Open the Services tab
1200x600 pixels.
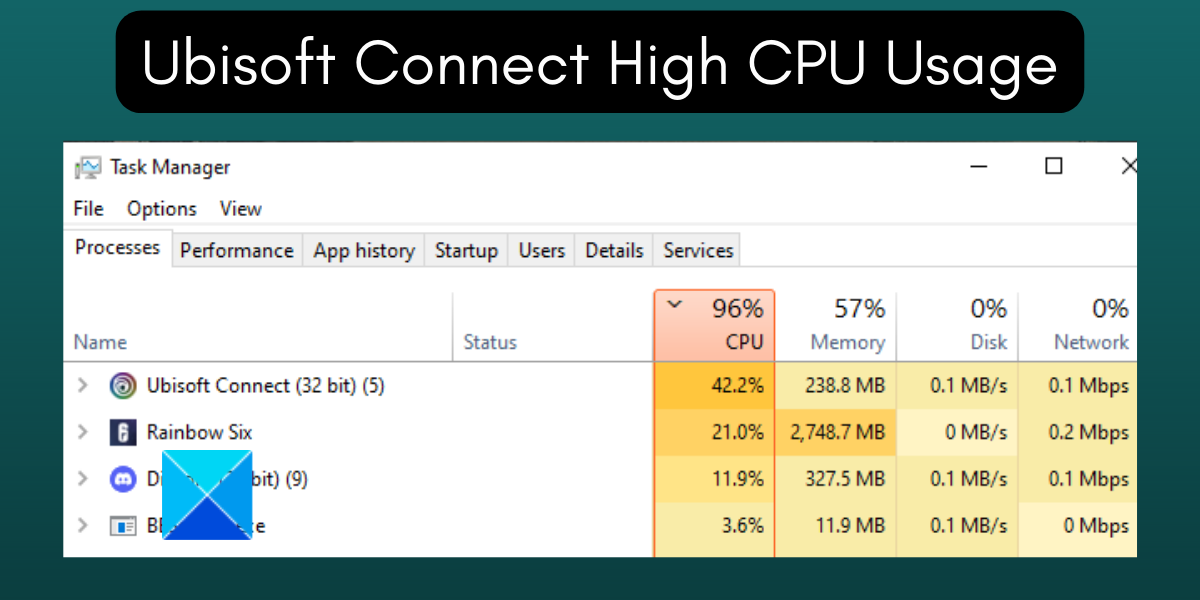coord(698,251)
